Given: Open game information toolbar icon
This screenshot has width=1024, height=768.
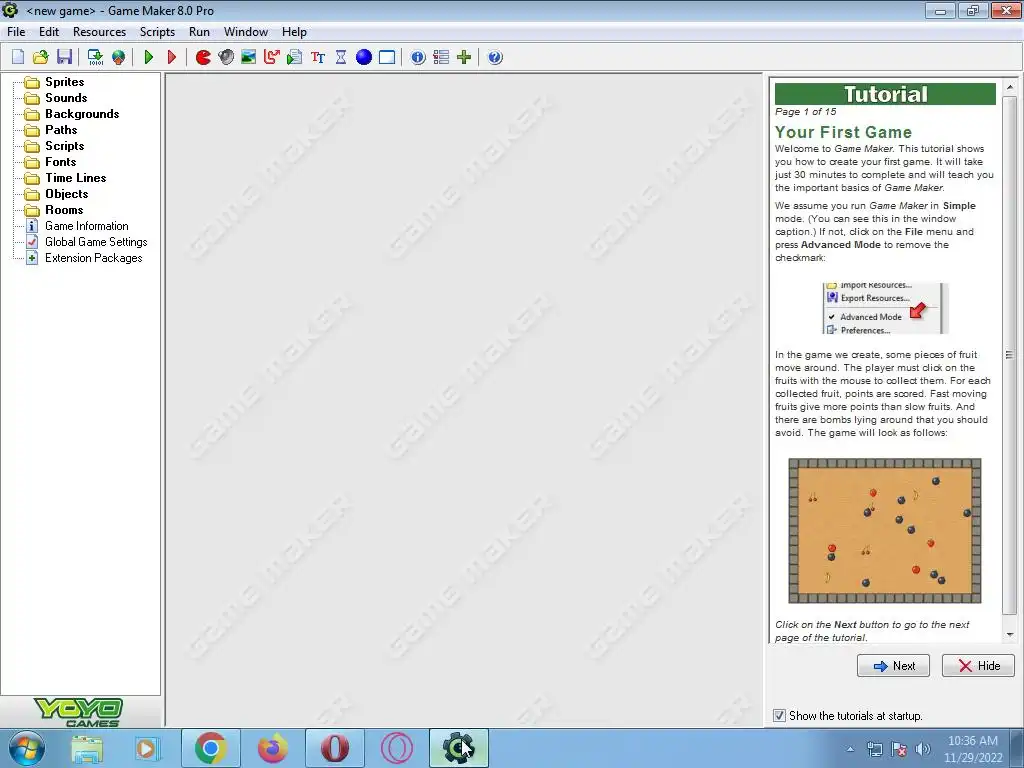Looking at the screenshot, I should point(418,57).
